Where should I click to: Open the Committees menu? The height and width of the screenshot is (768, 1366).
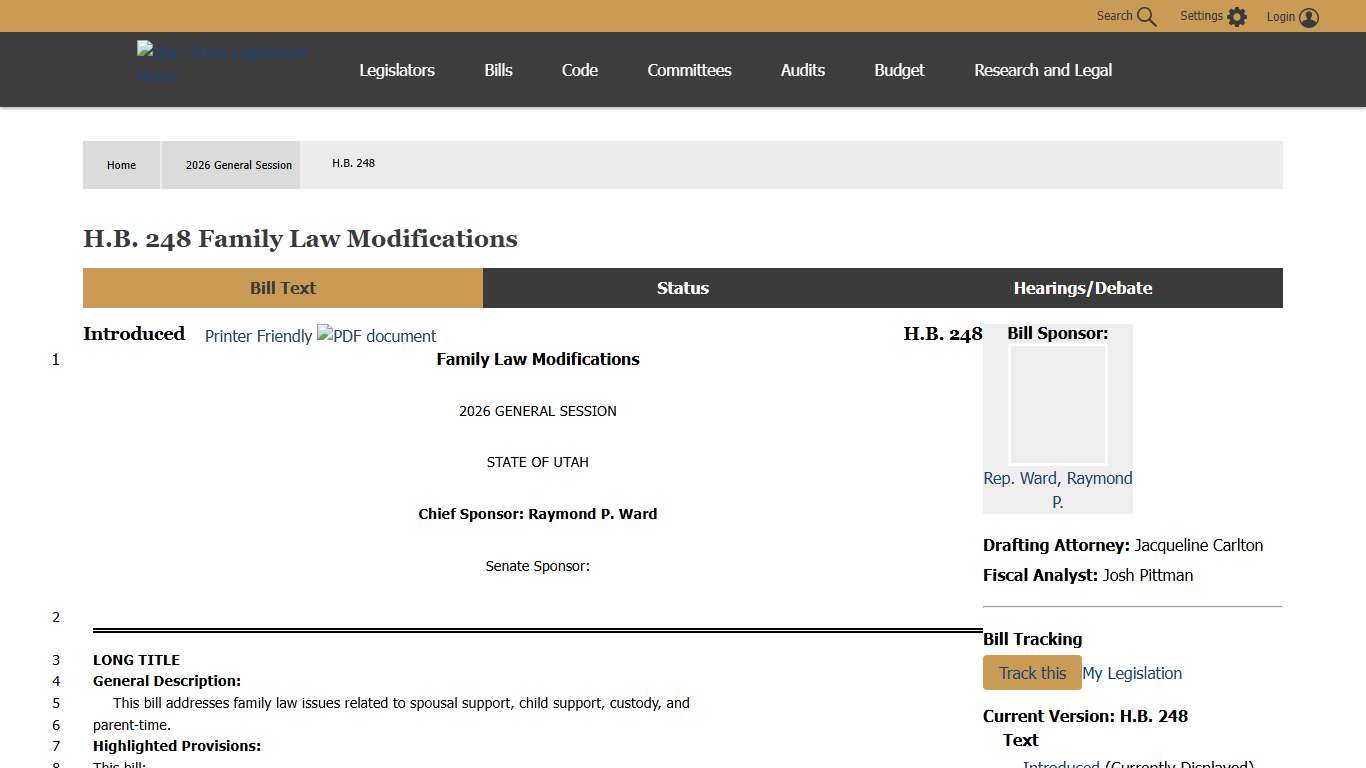(x=689, y=70)
